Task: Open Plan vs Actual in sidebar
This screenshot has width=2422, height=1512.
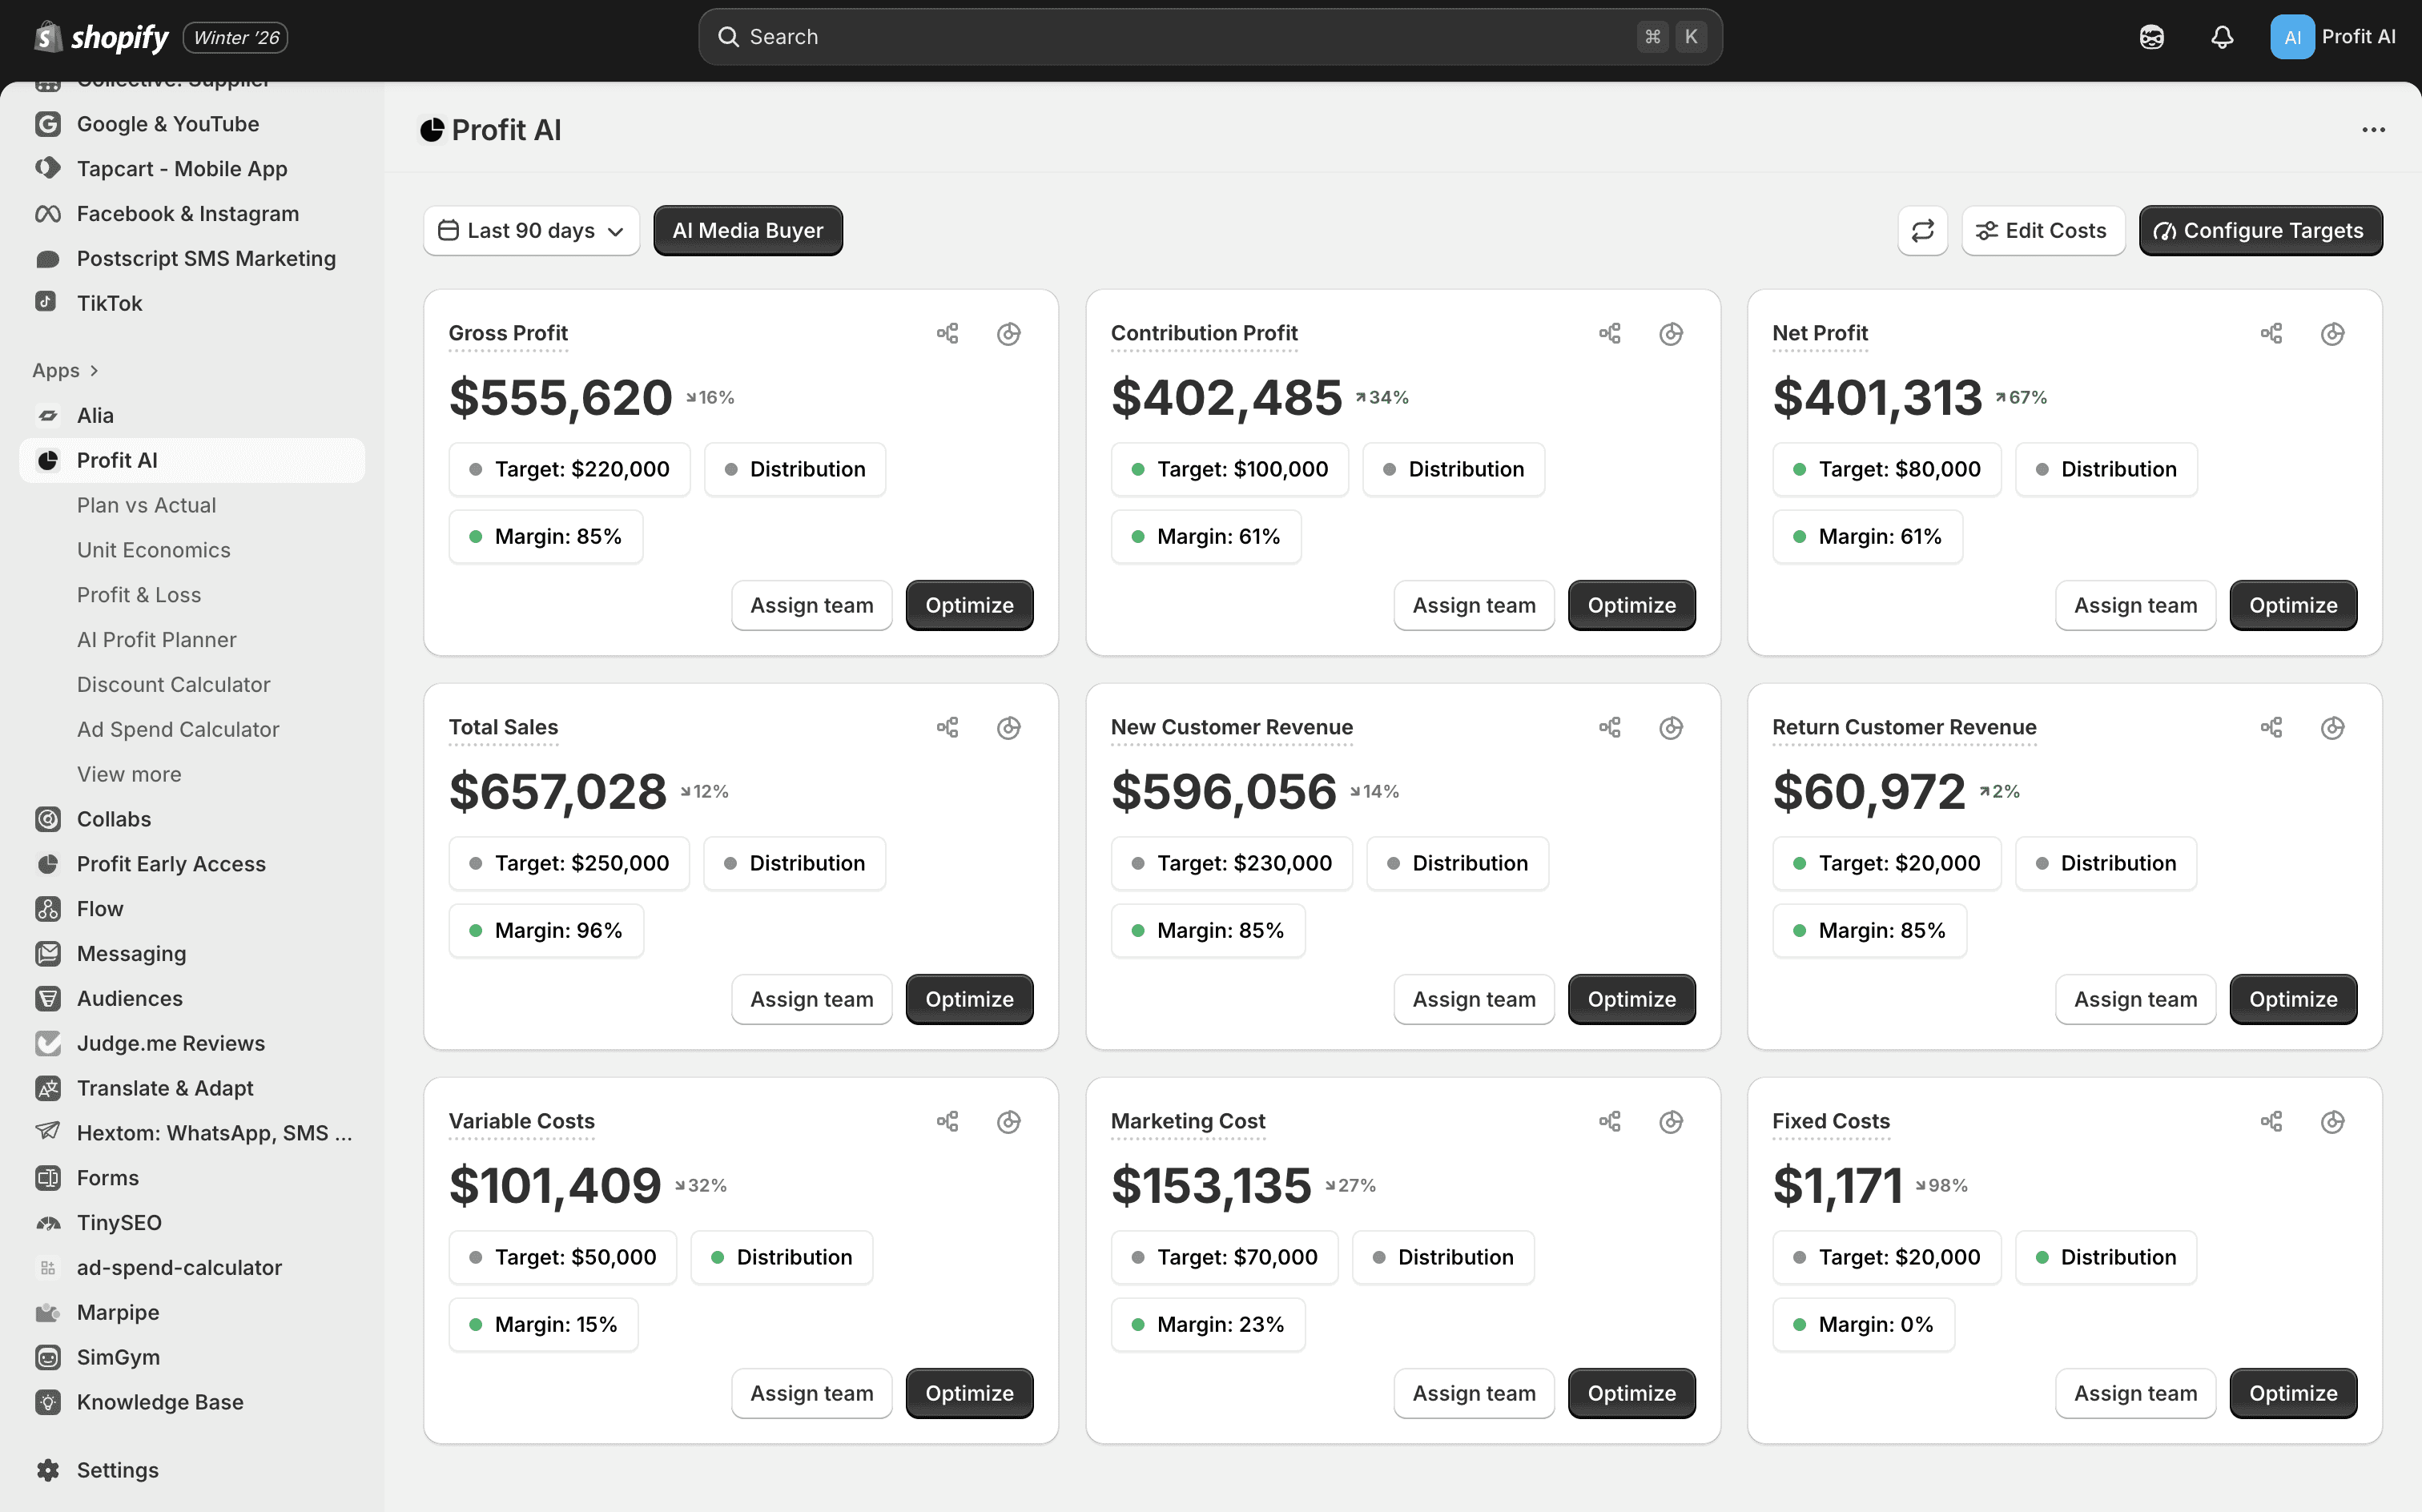Action: (x=146, y=505)
